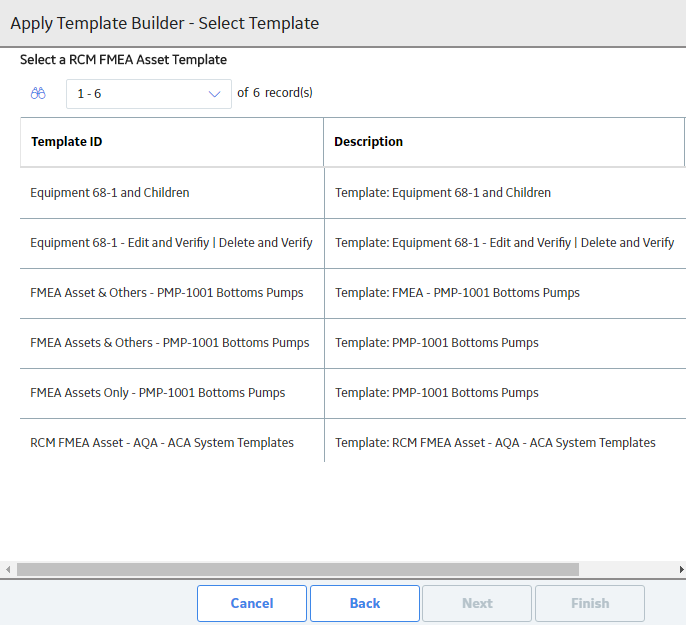The image size is (686, 625).
Task: Click the horizontal scrollbar thumb
Action: (298, 569)
